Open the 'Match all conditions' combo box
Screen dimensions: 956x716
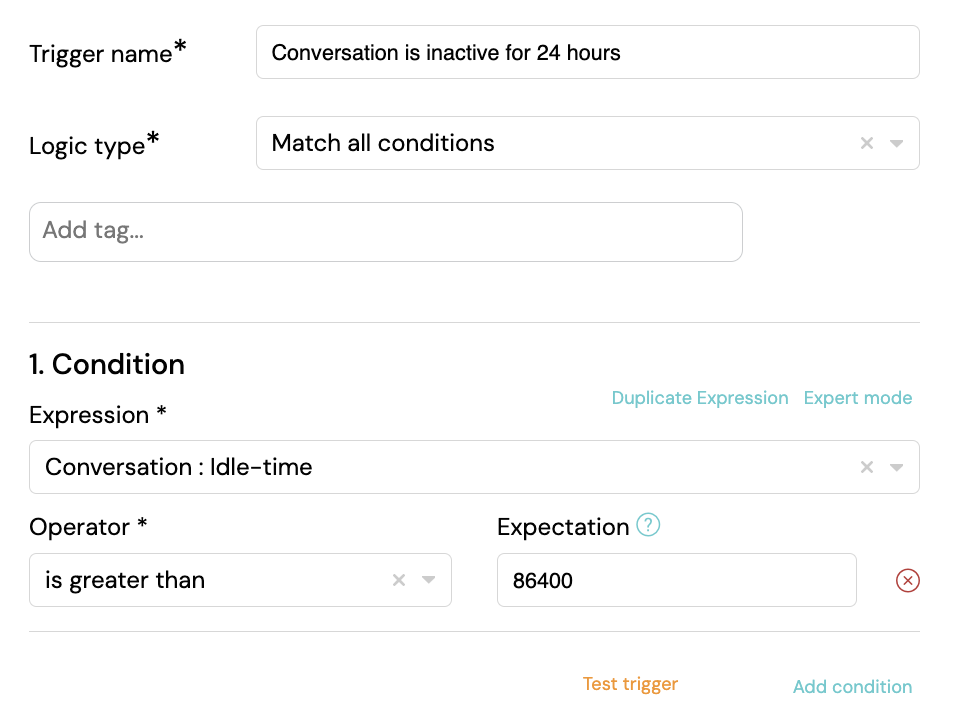[588, 143]
